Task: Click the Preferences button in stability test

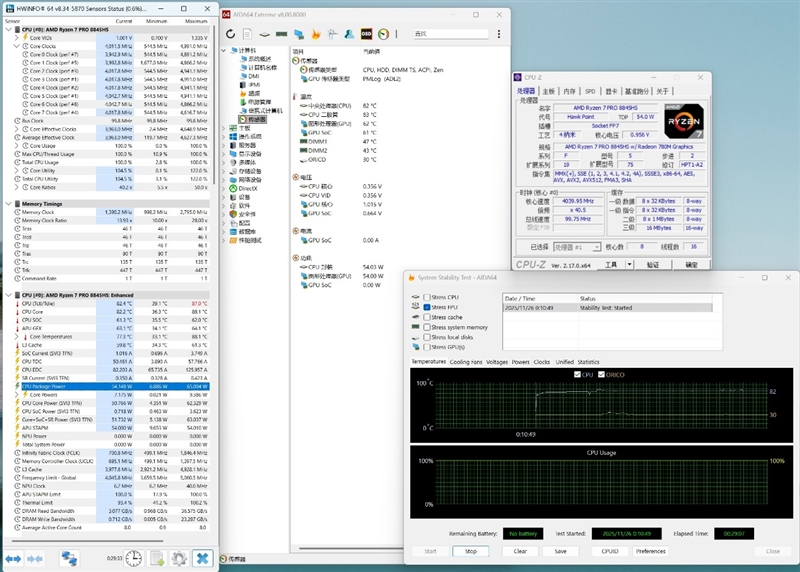Action: (650, 551)
